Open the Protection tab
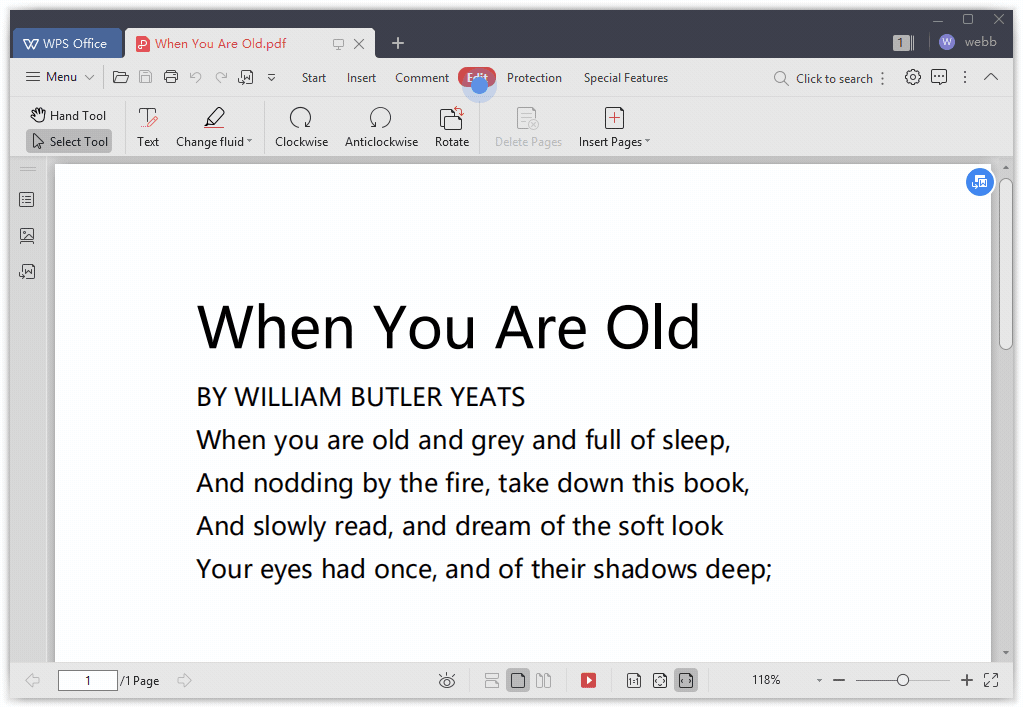 534,77
